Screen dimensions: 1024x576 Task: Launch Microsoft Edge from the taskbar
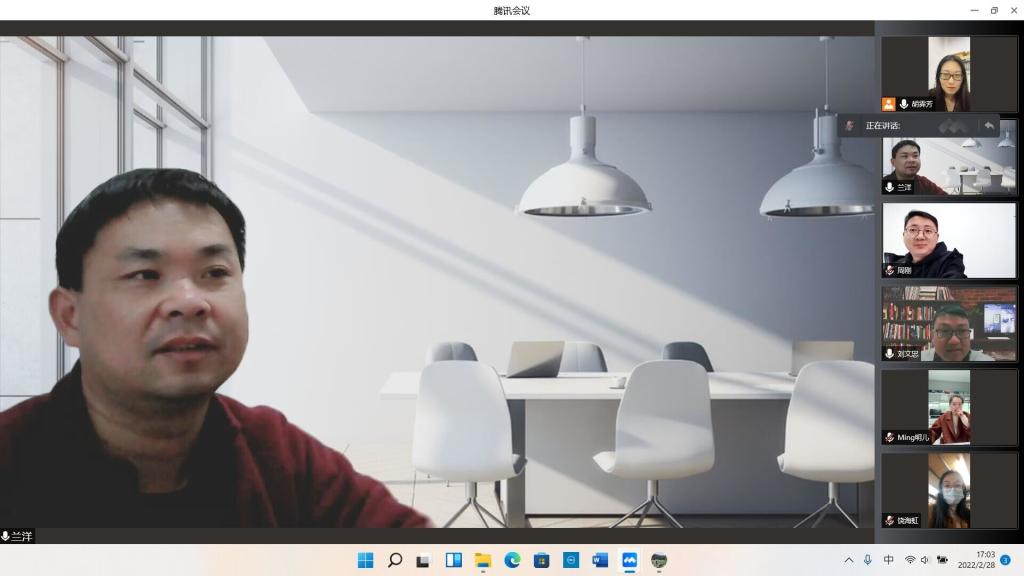(x=512, y=560)
